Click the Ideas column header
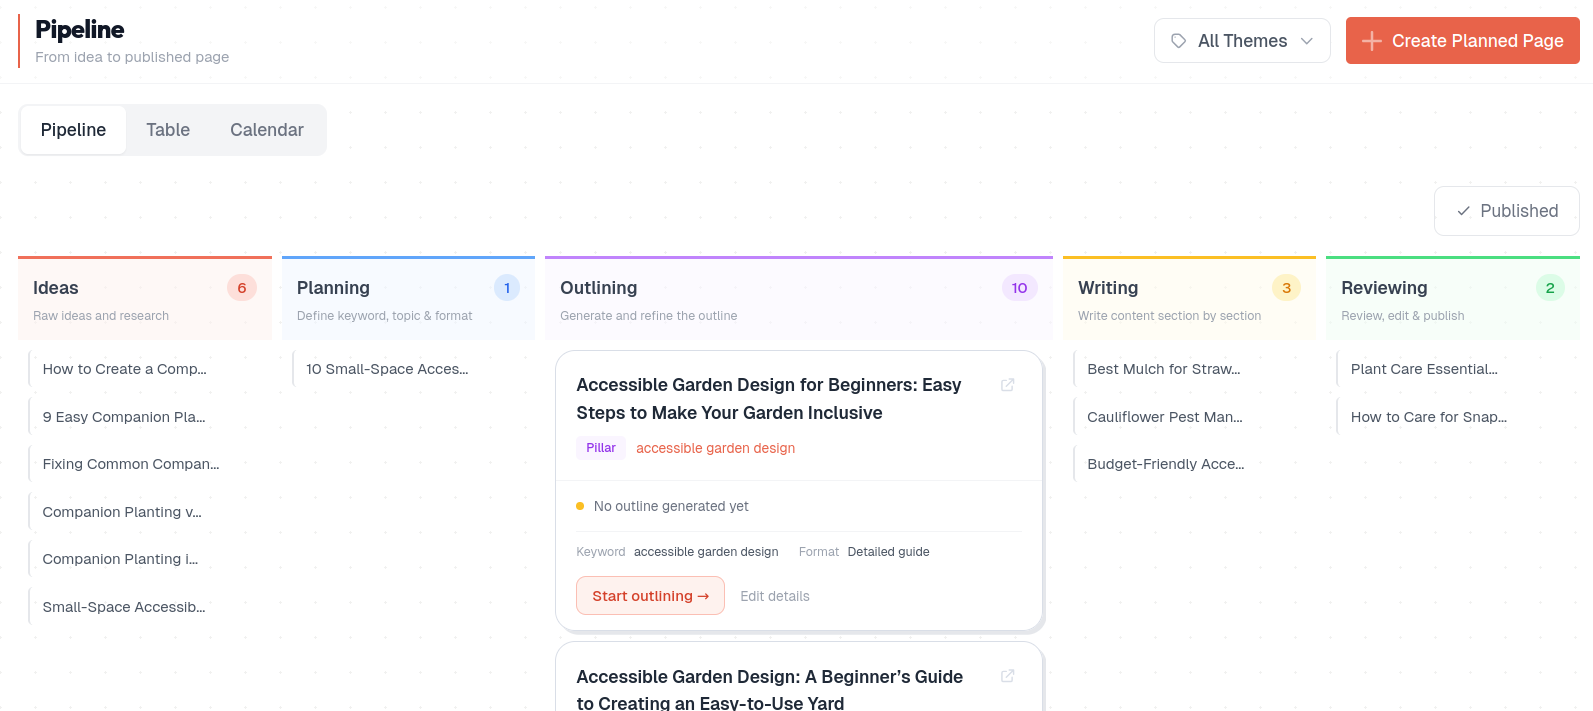This screenshot has height=711, width=1593. pos(145,299)
